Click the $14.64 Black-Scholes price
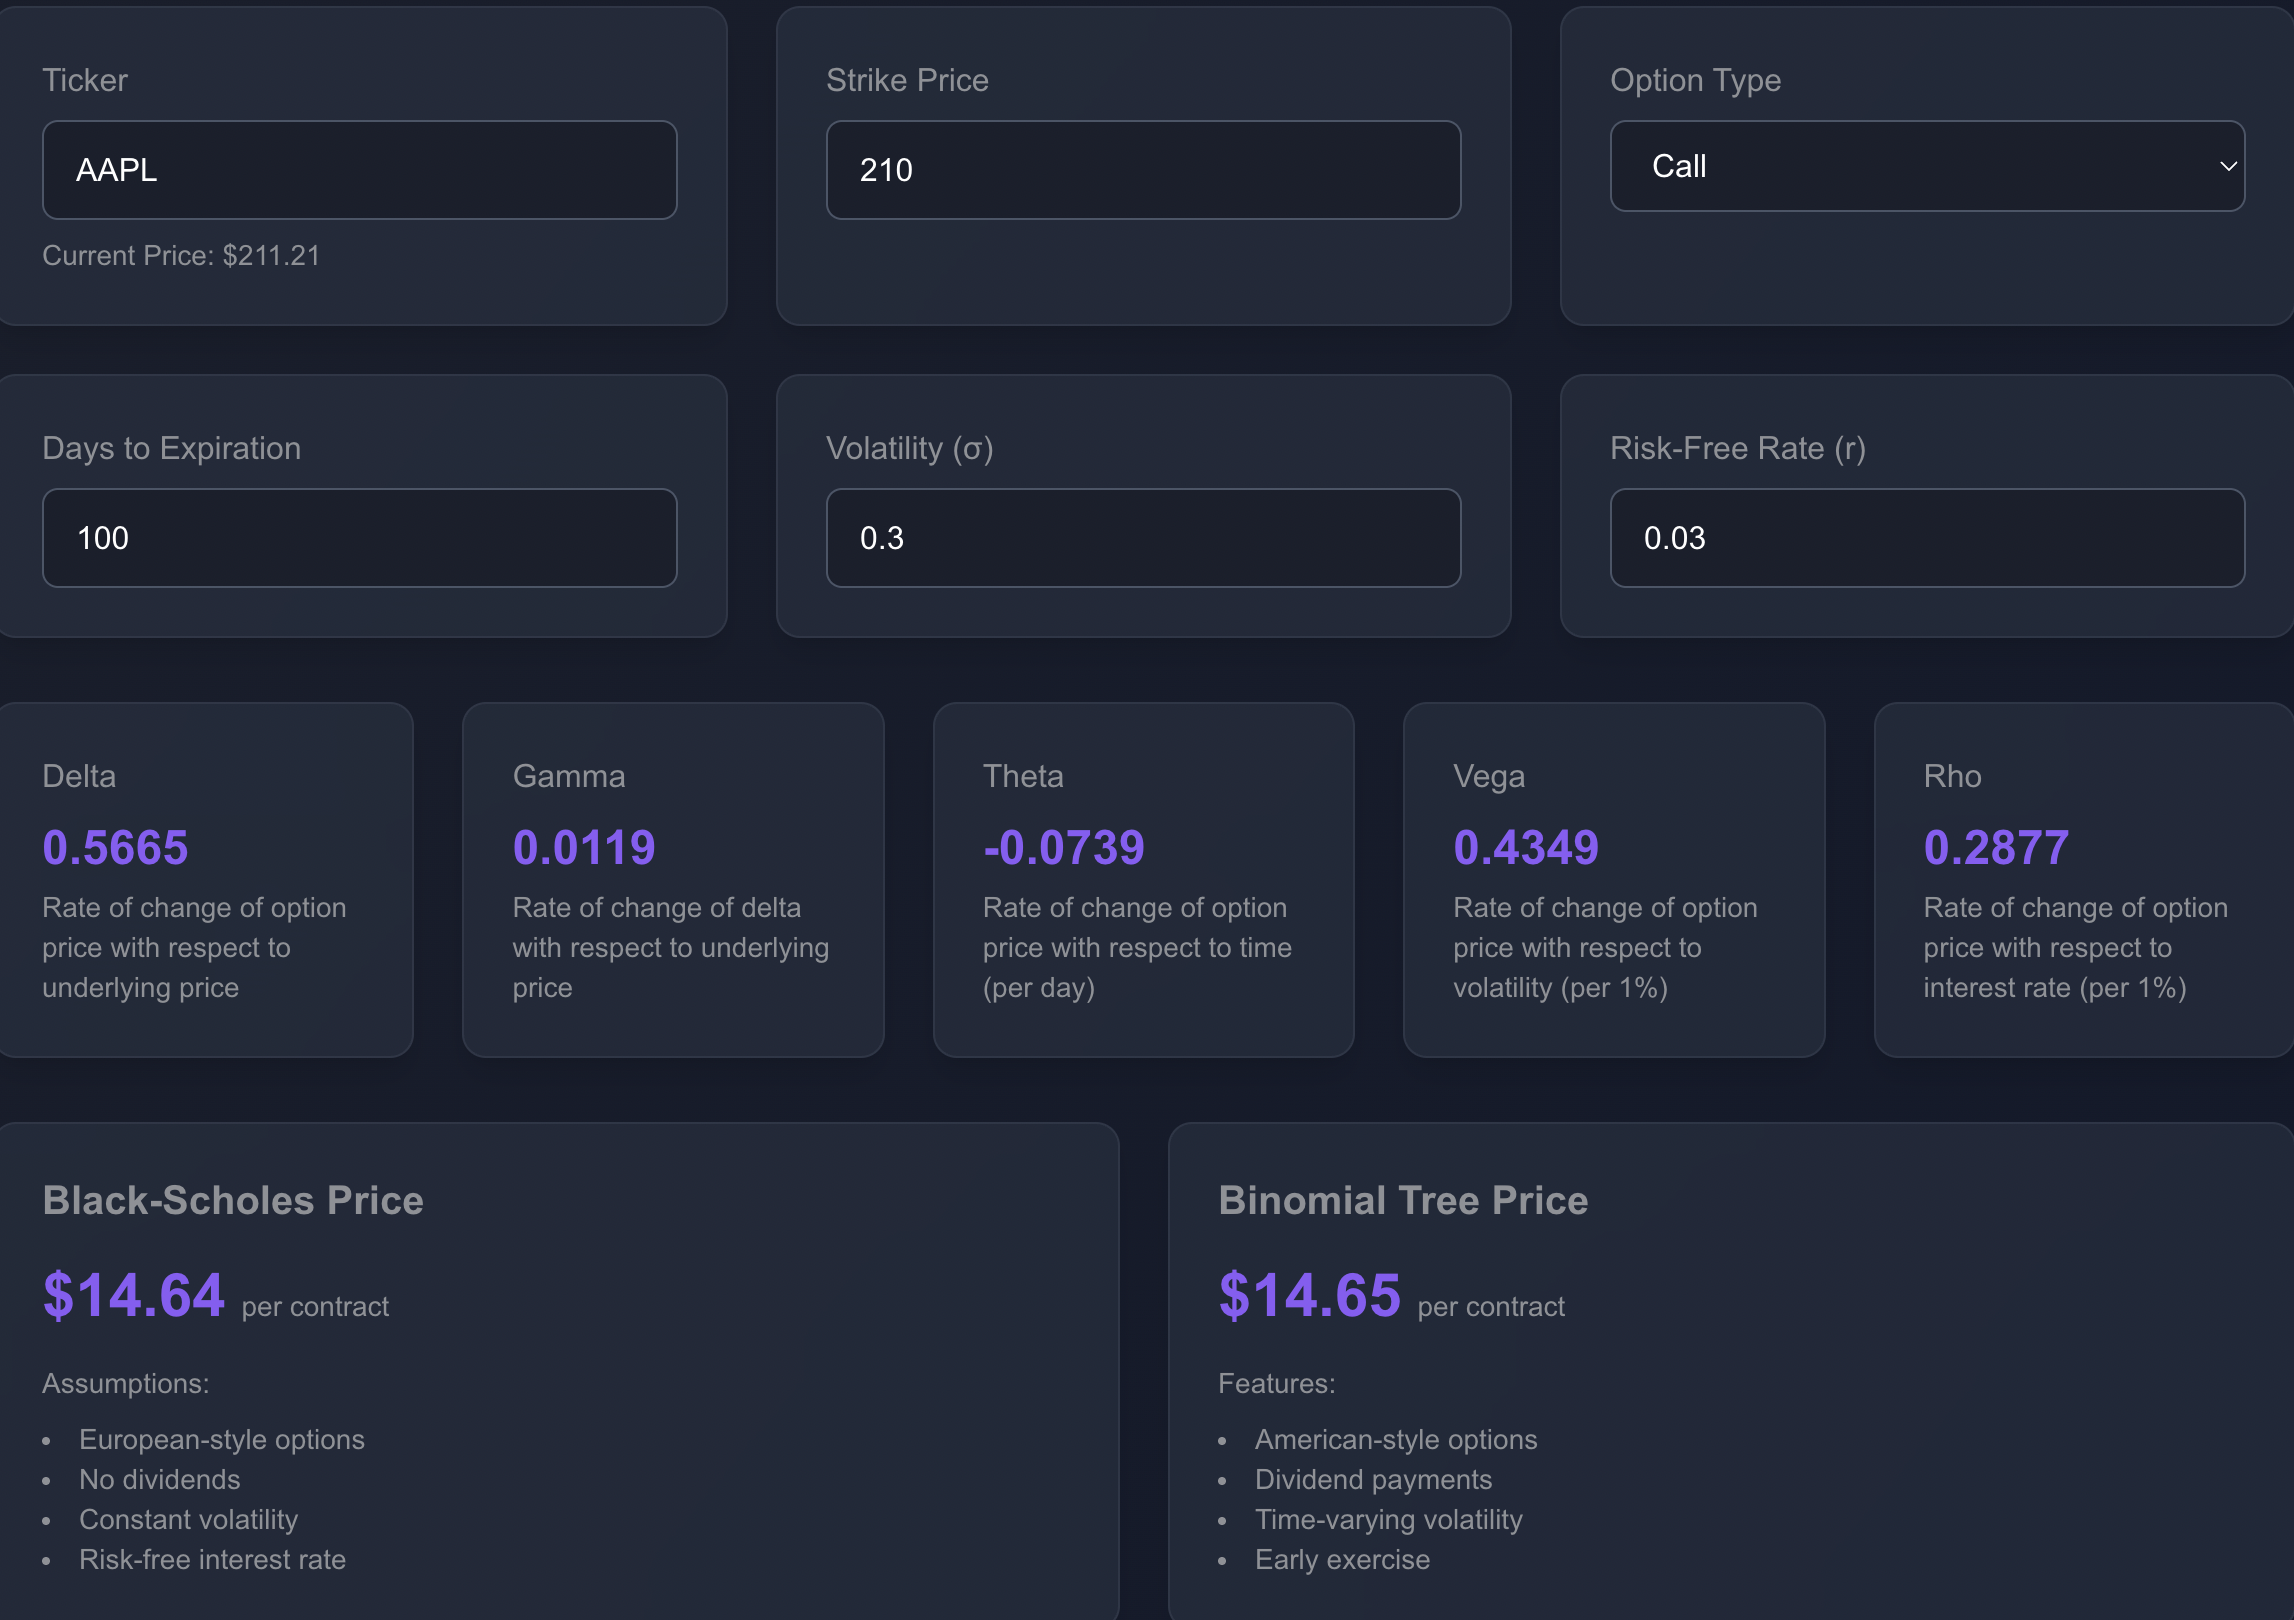The image size is (2294, 1620). (x=134, y=1296)
